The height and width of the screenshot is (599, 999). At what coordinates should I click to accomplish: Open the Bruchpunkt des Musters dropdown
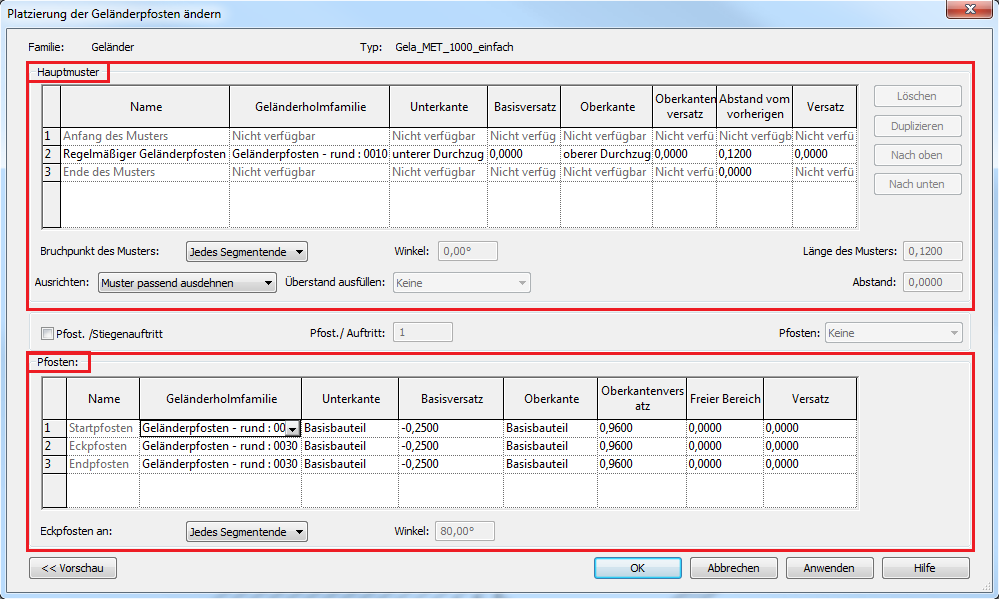[246, 251]
